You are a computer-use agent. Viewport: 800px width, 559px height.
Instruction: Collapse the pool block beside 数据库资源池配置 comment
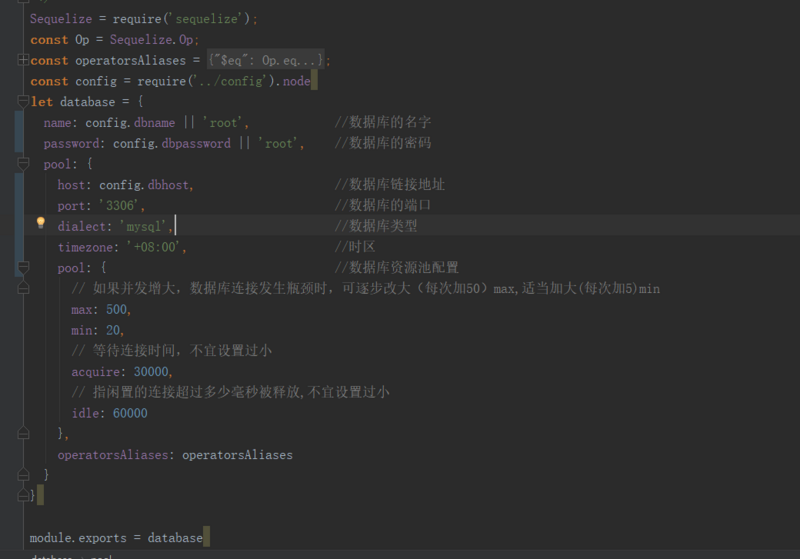23,267
